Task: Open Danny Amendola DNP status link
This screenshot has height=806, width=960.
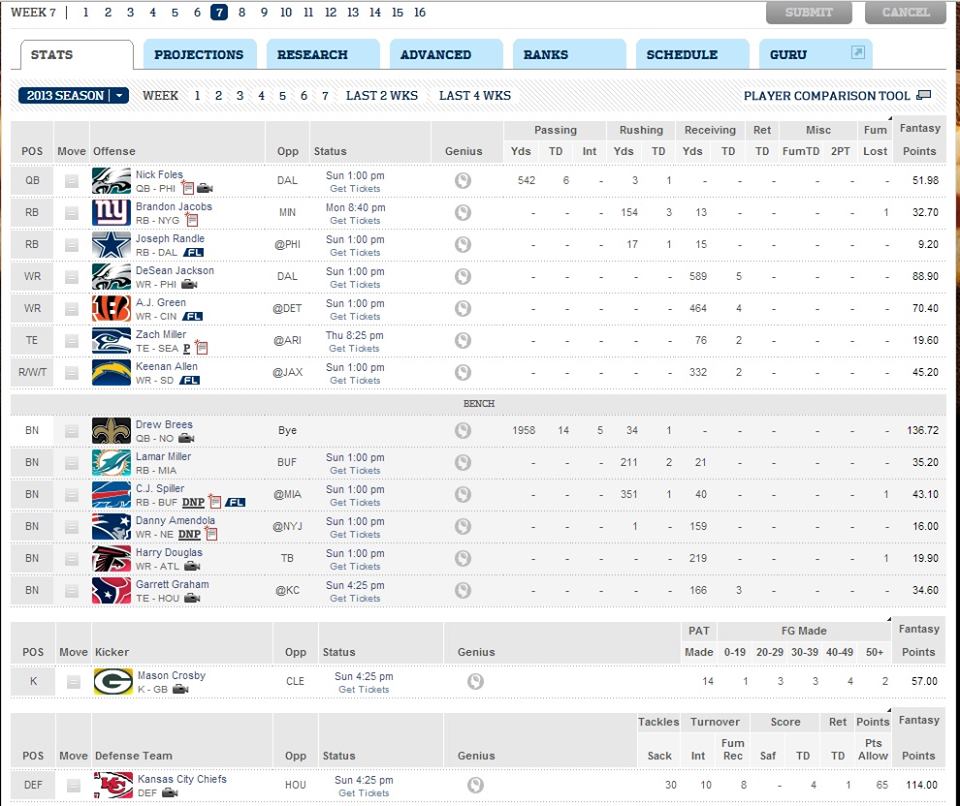Action: [189, 534]
